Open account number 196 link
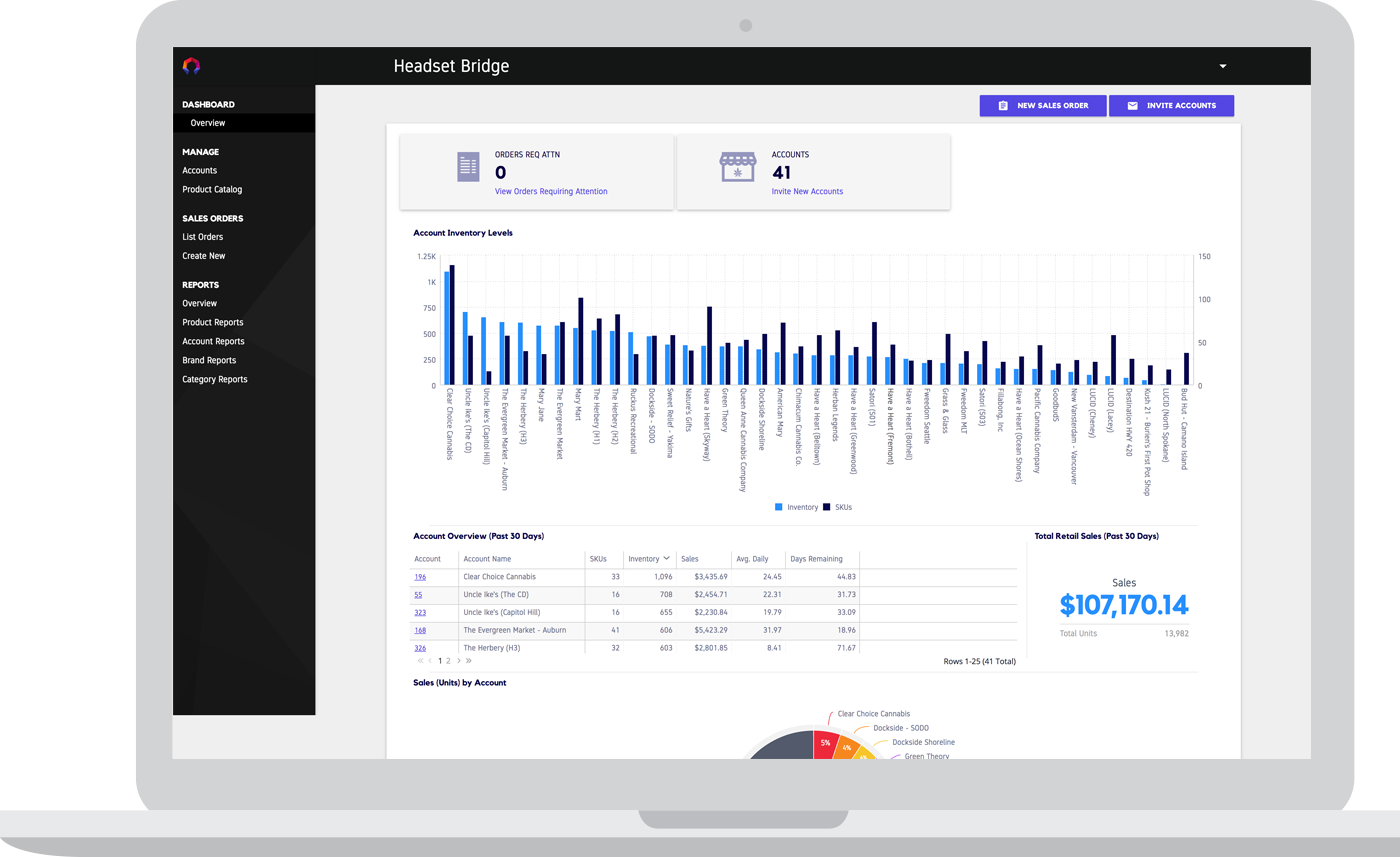The height and width of the screenshot is (857, 1400). click(x=420, y=577)
